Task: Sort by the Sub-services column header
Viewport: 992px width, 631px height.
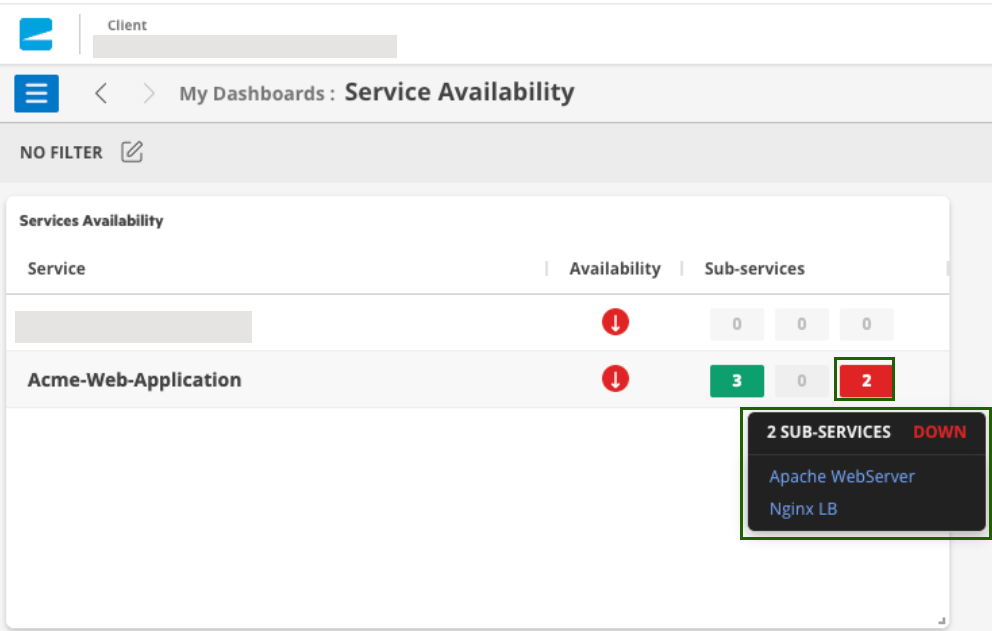Action: [x=754, y=268]
